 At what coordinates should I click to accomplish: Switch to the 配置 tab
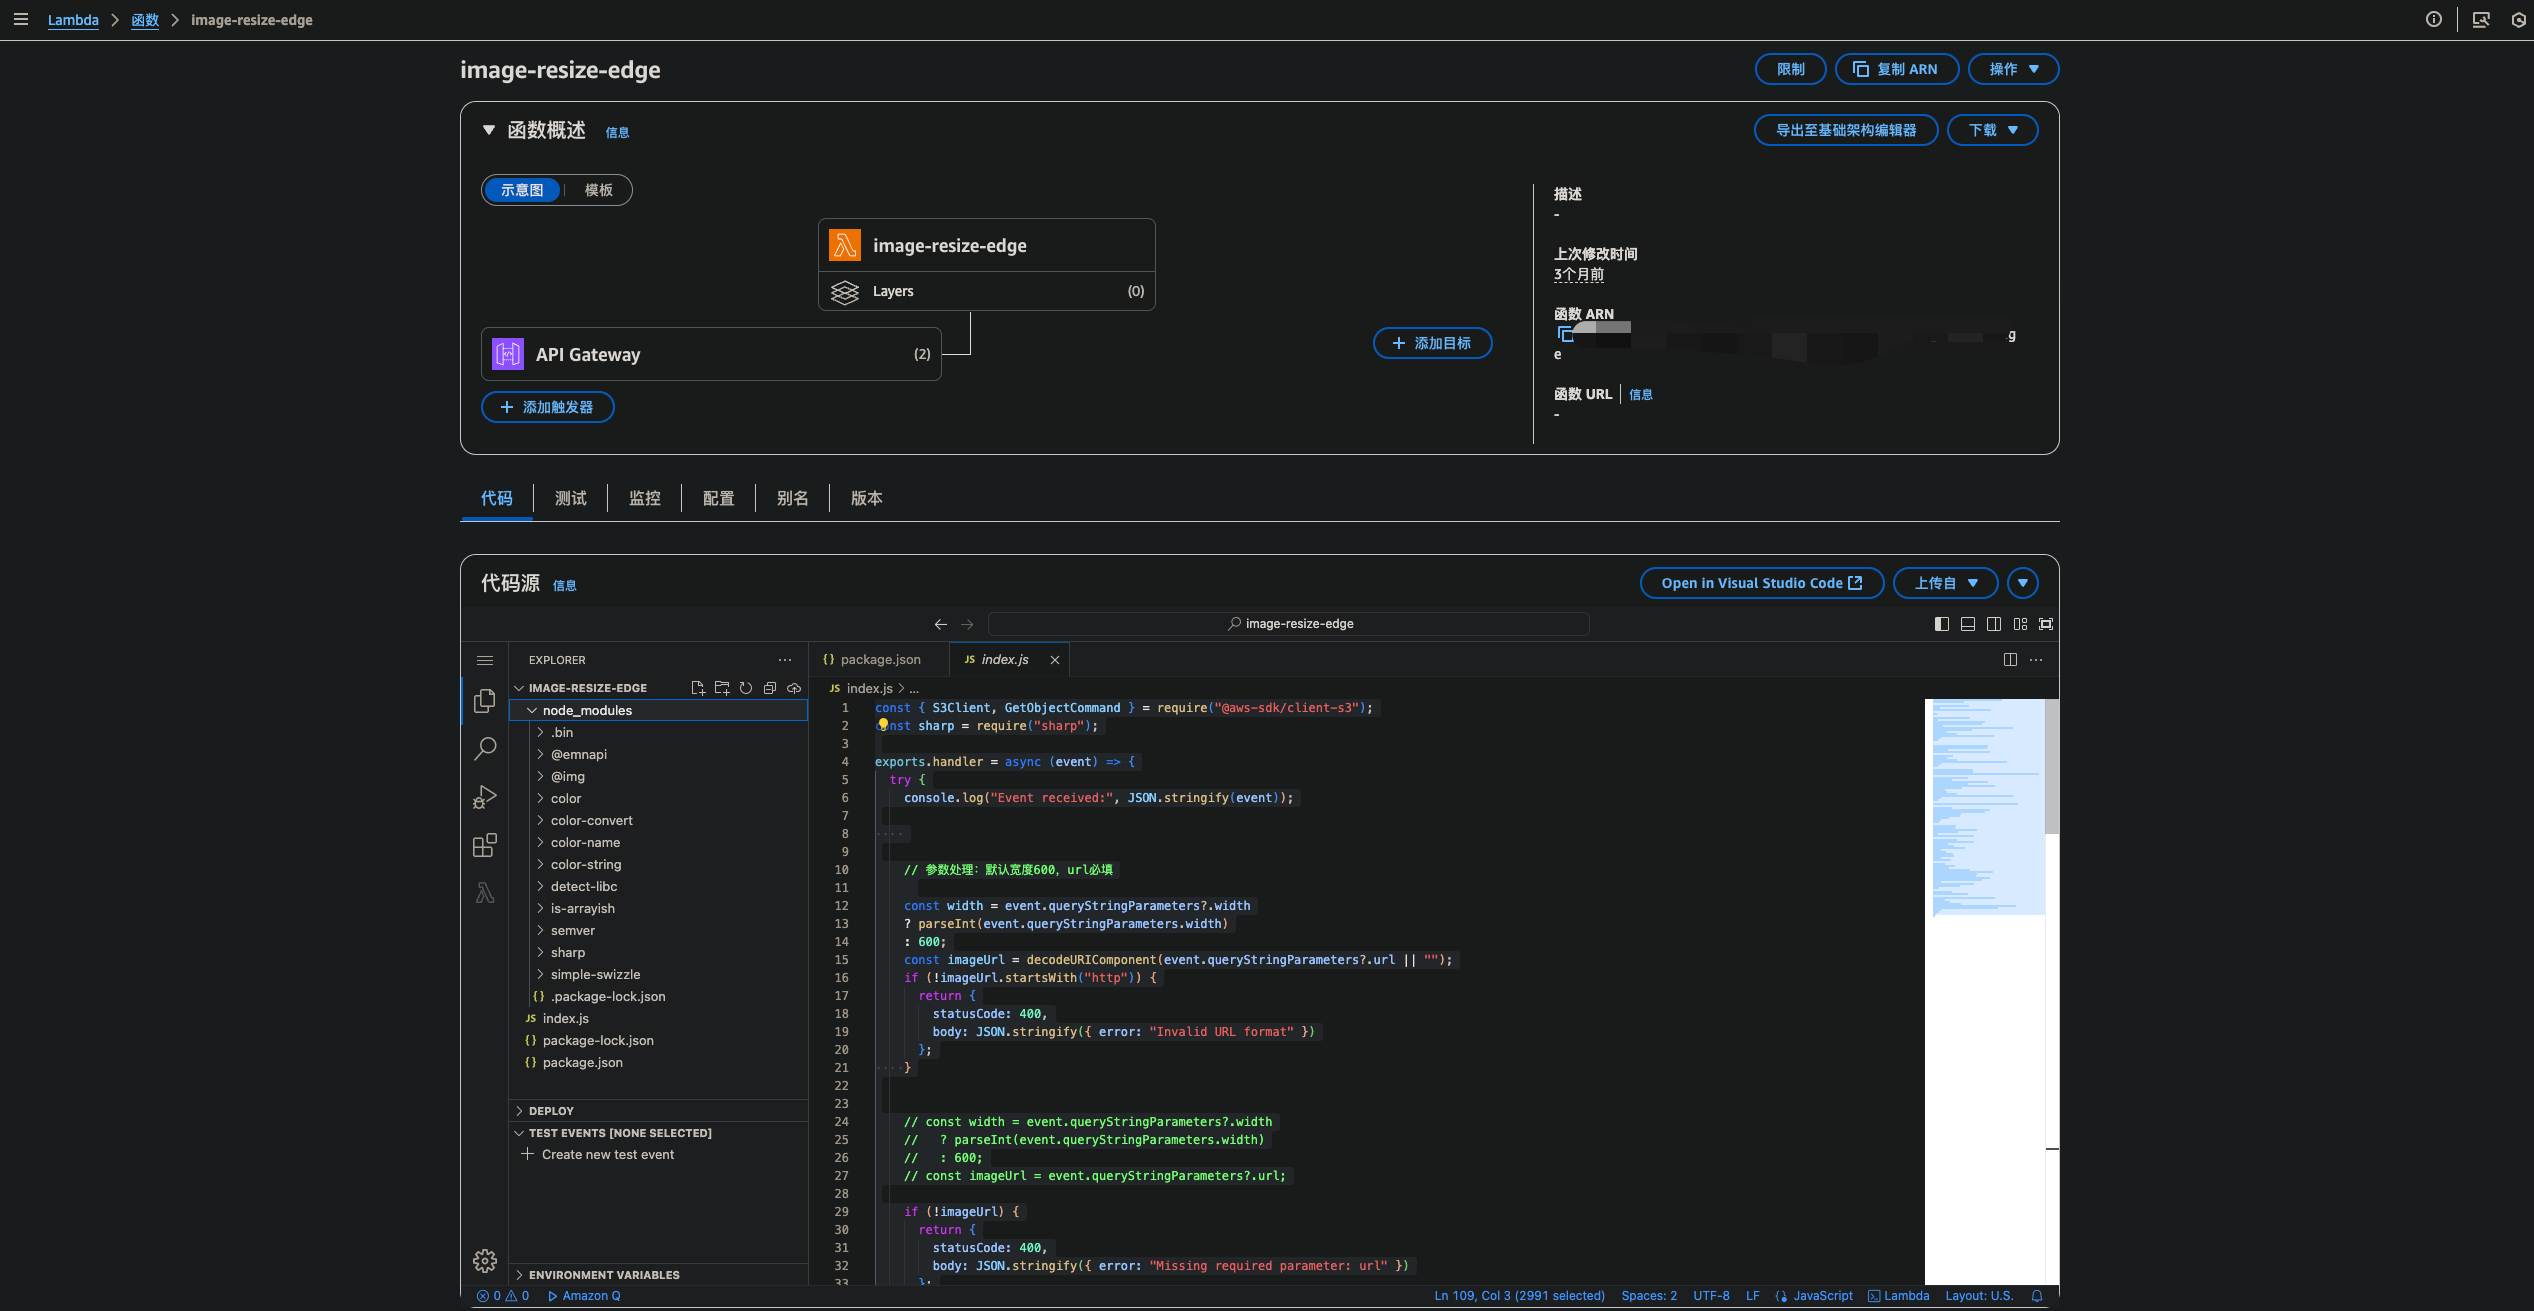tap(718, 498)
